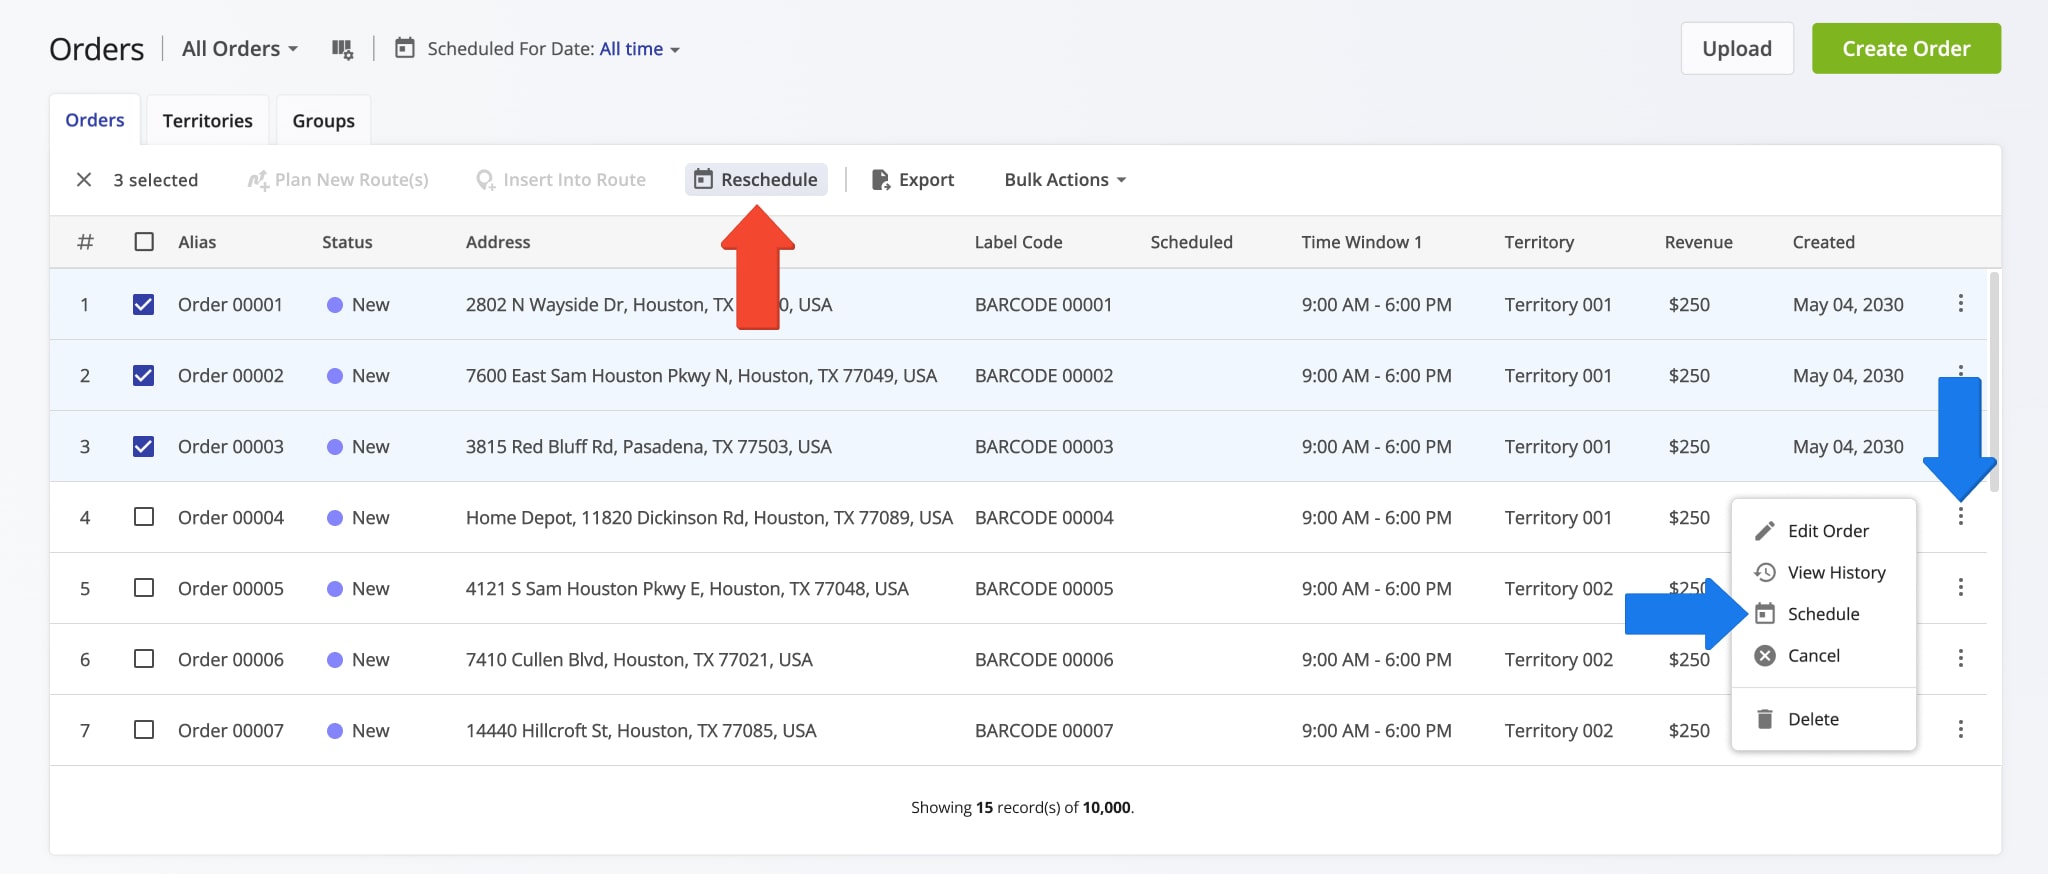This screenshot has width=2048, height=874.
Task: Expand the All Orders dropdown
Action: (240, 49)
